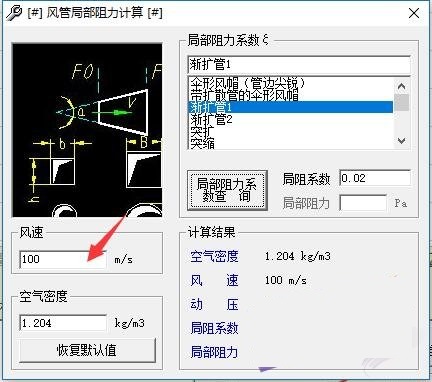Screen dimensions: 432x382
Task: Click the 局部阻力系数查询 button
Action: 227,190
